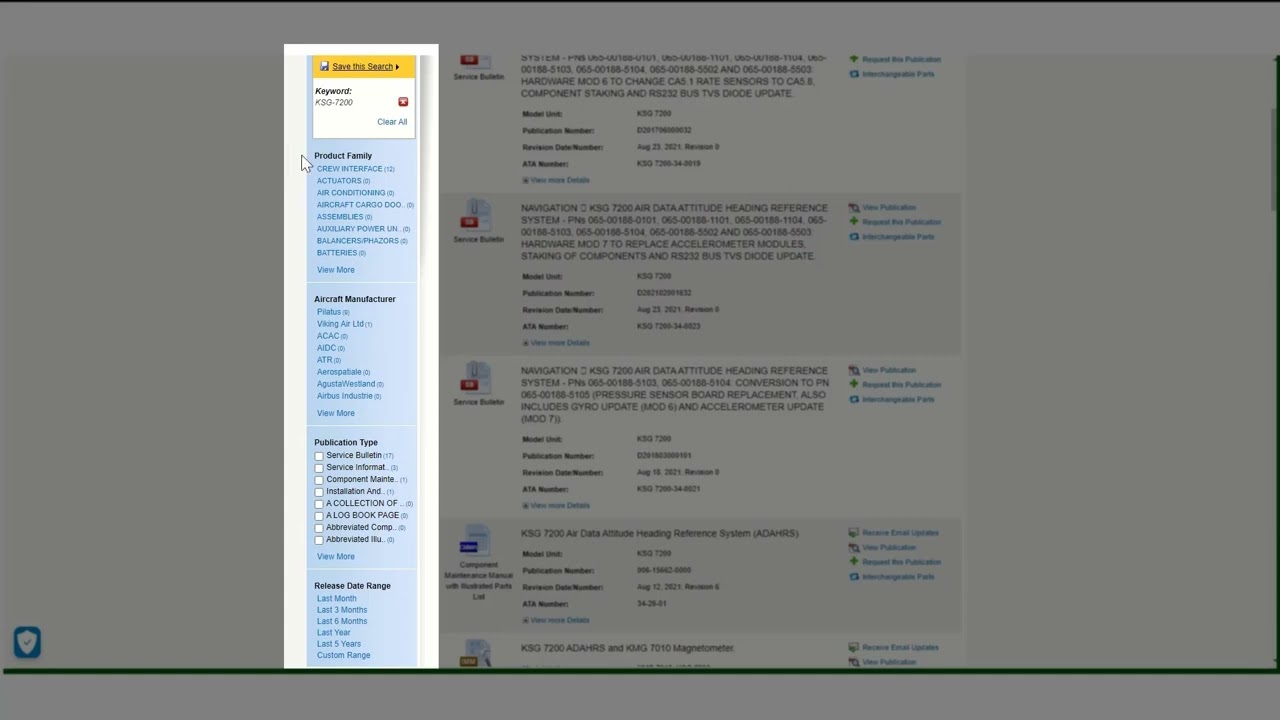Select ACTUATORS product family

coord(339,181)
